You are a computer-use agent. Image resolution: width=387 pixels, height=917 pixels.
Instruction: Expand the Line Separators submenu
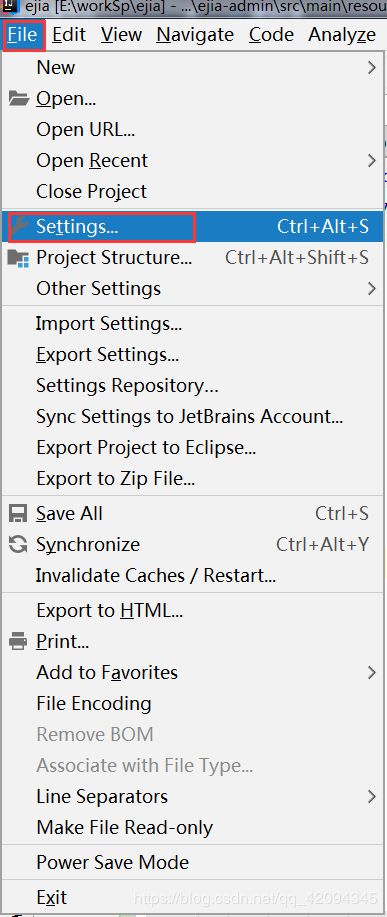[x=193, y=796]
